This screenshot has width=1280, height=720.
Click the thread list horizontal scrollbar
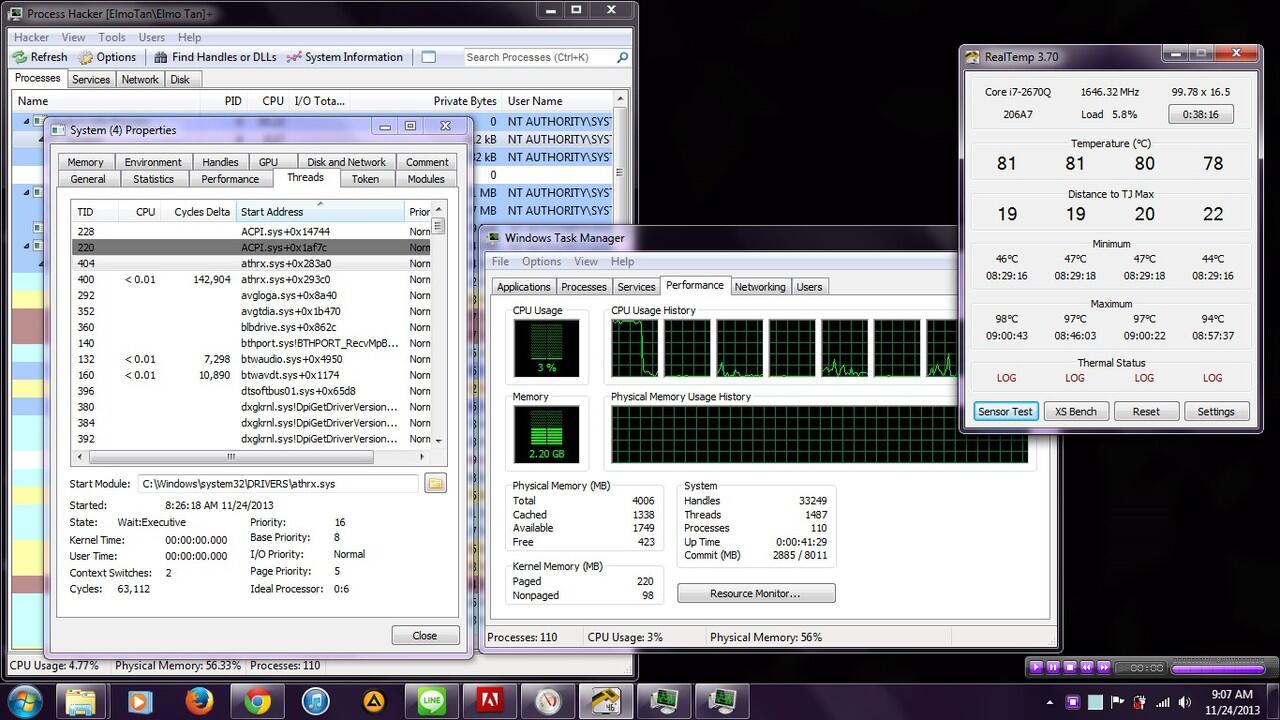pyautogui.click(x=252, y=456)
